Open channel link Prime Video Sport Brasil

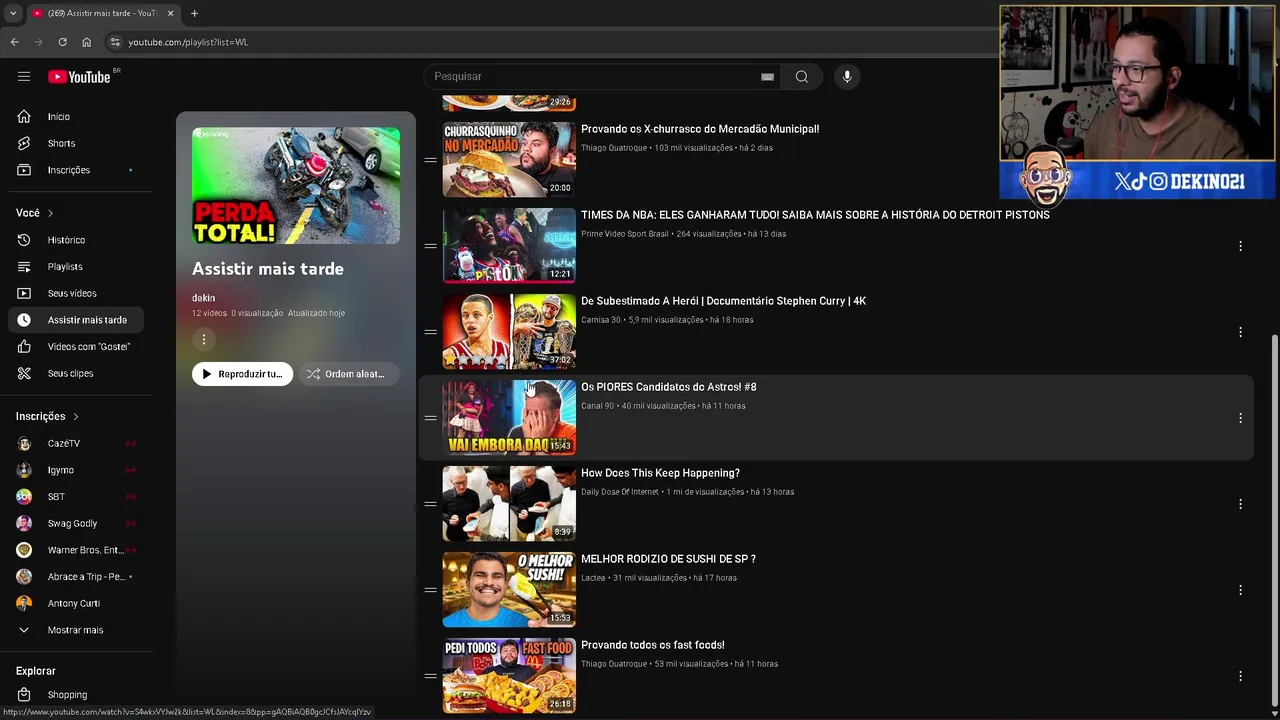(625, 234)
